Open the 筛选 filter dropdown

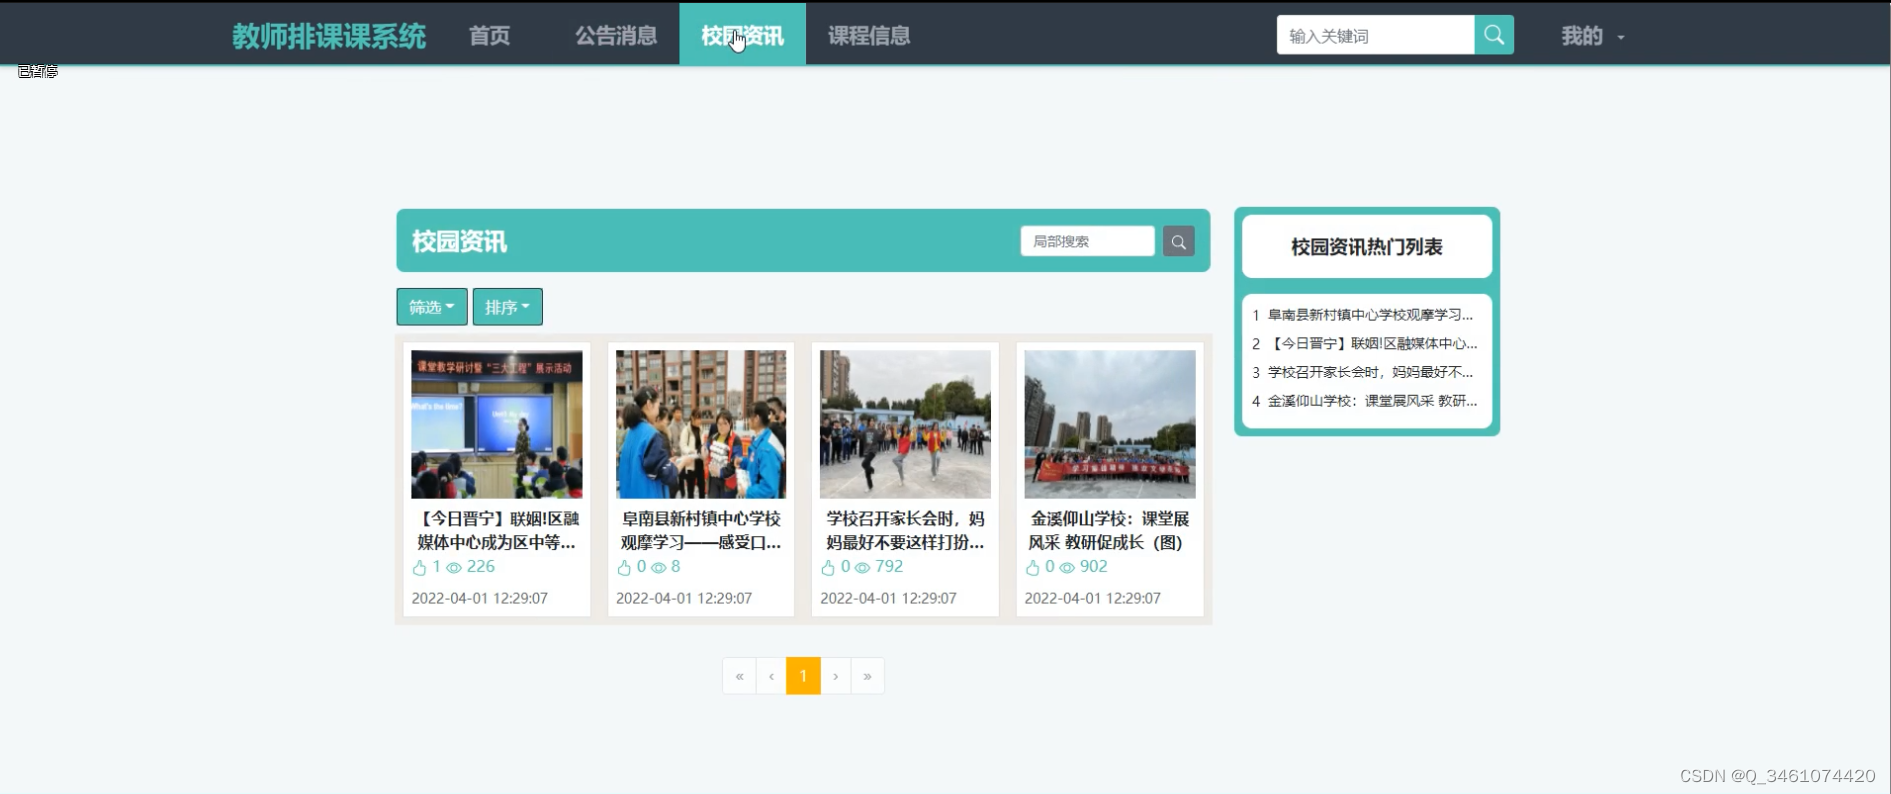click(x=431, y=307)
